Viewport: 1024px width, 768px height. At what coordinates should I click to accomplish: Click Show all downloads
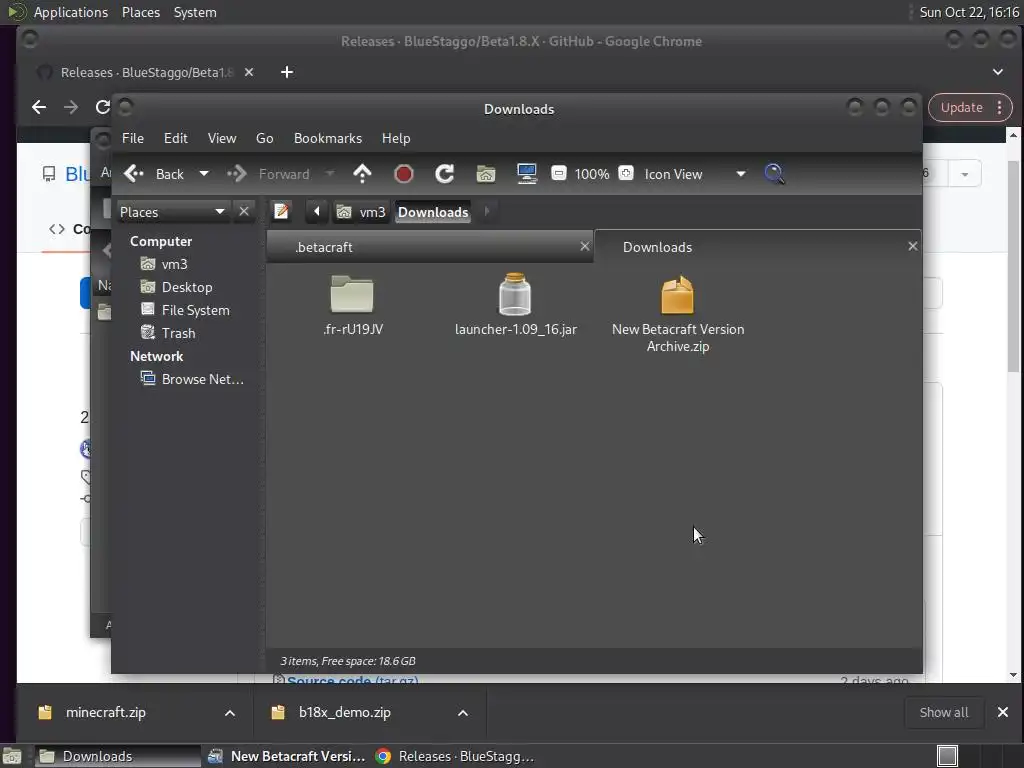[x=944, y=712]
